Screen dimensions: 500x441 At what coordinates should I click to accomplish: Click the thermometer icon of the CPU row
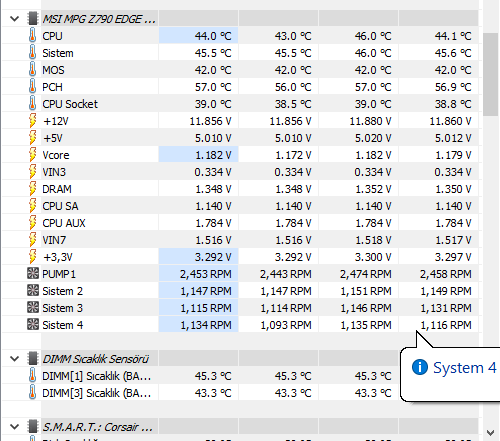point(32,36)
